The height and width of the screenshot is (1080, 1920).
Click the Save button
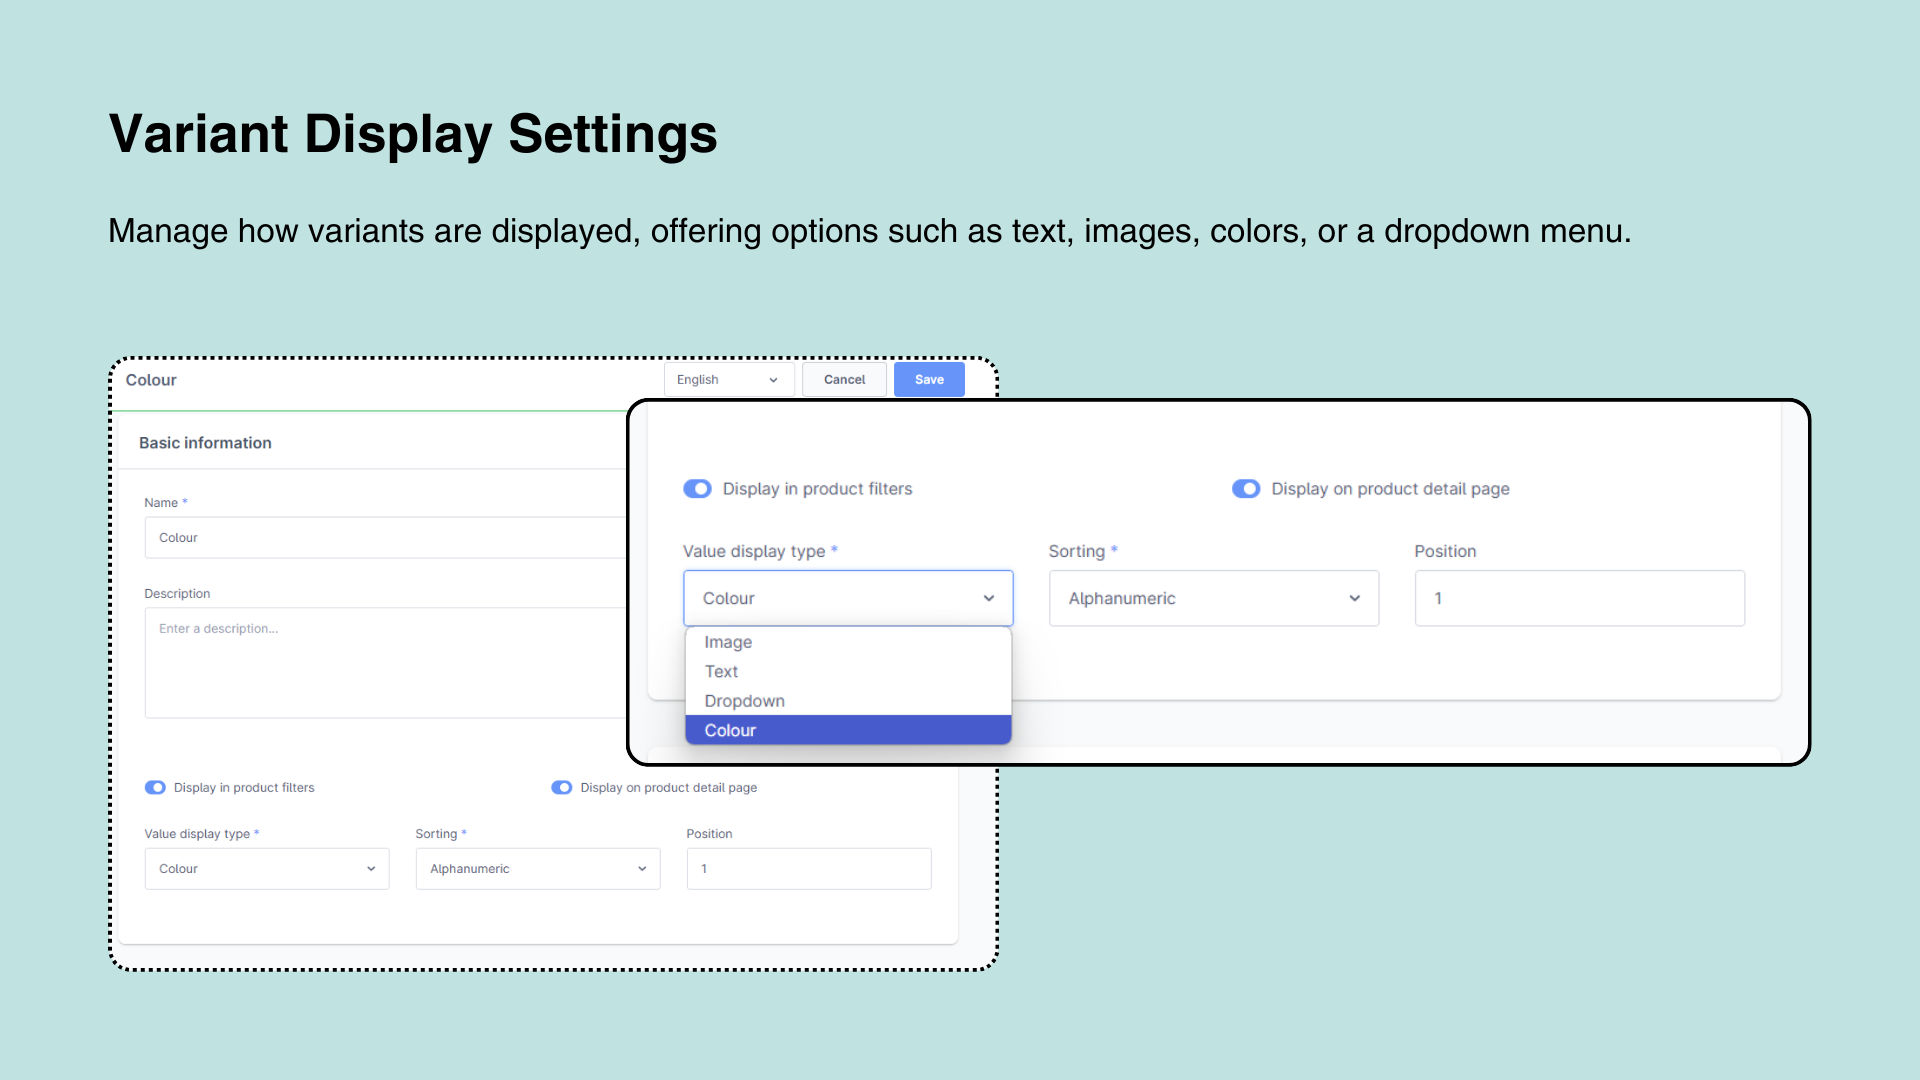pos(928,380)
